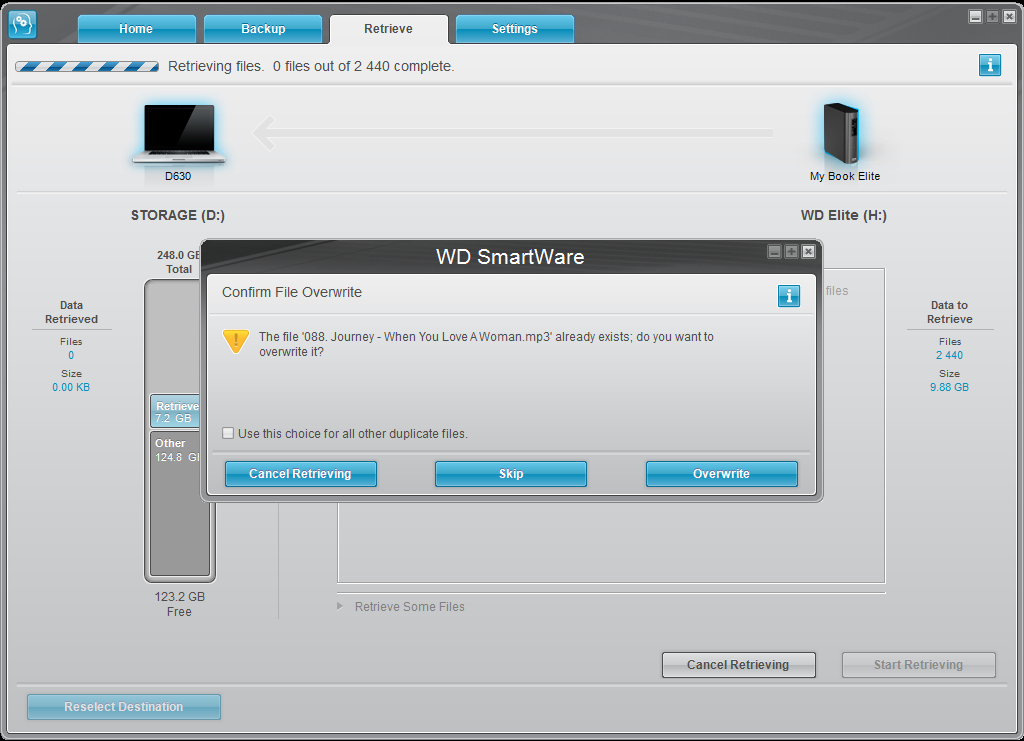Click the 'WD Elite (H:)' label

pyautogui.click(x=844, y=215)
